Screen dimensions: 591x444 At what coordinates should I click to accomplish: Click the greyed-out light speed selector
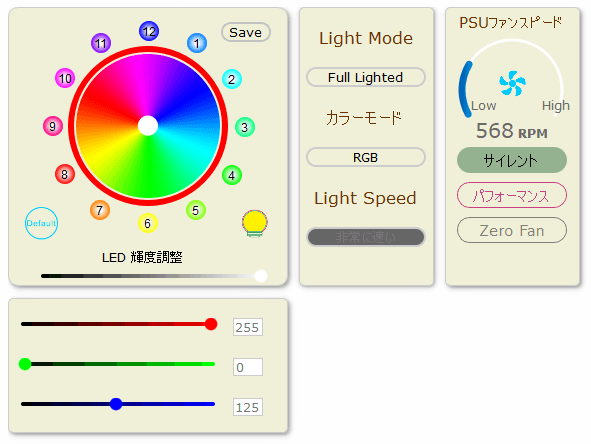click(366, 237)
